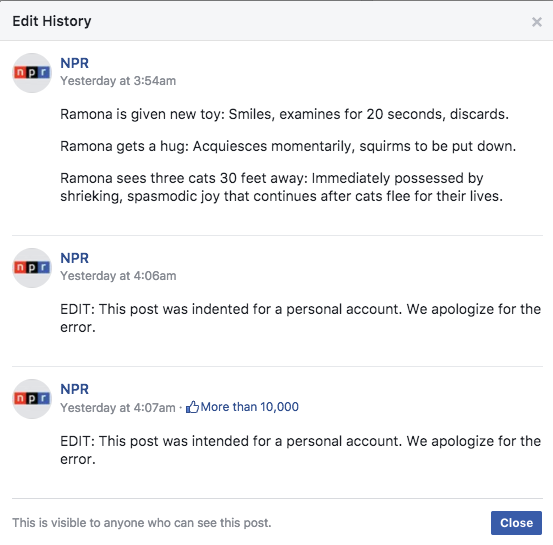Click the 'Ramona sees three cats' paragraph

tap(281, 187)
